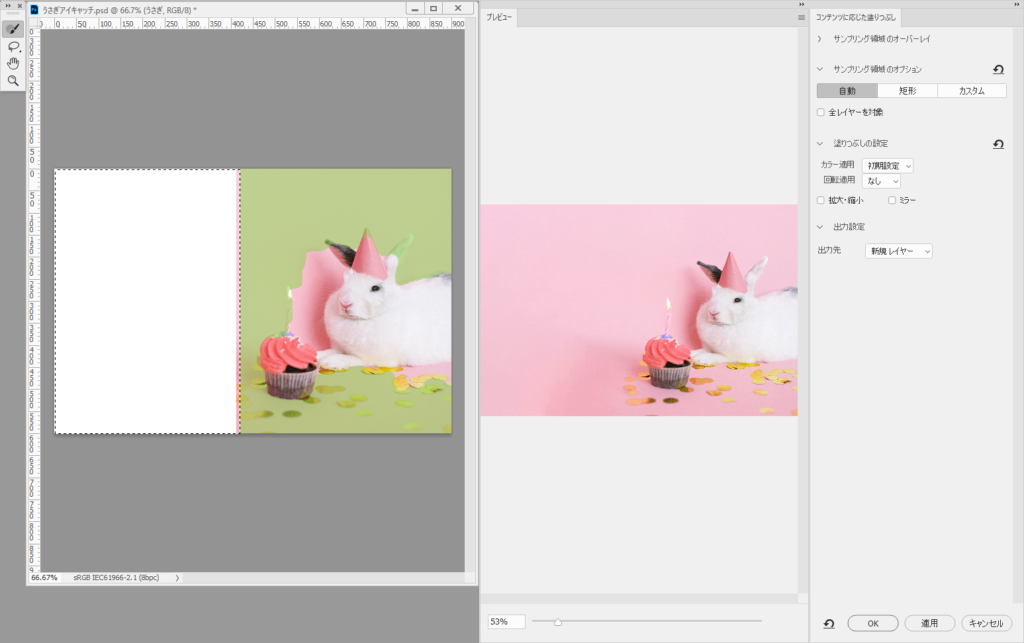
Task: Click the 53% preview zoom field
Action: click(506, 622)
